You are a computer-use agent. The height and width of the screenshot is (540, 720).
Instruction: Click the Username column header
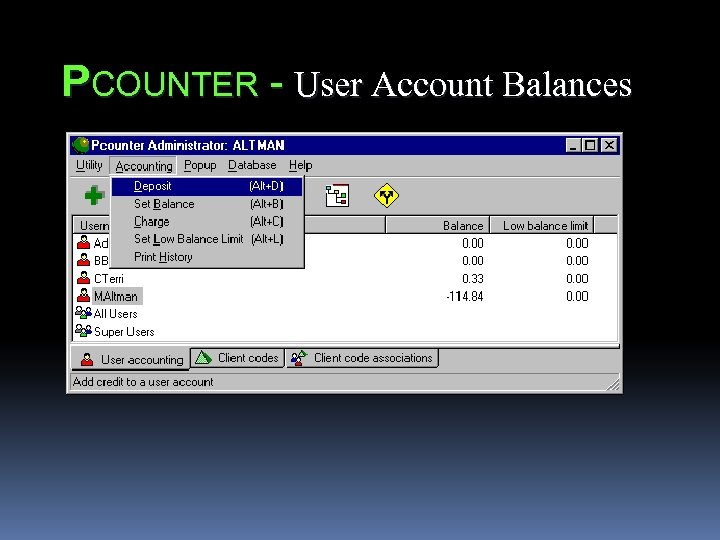point(92,225)
